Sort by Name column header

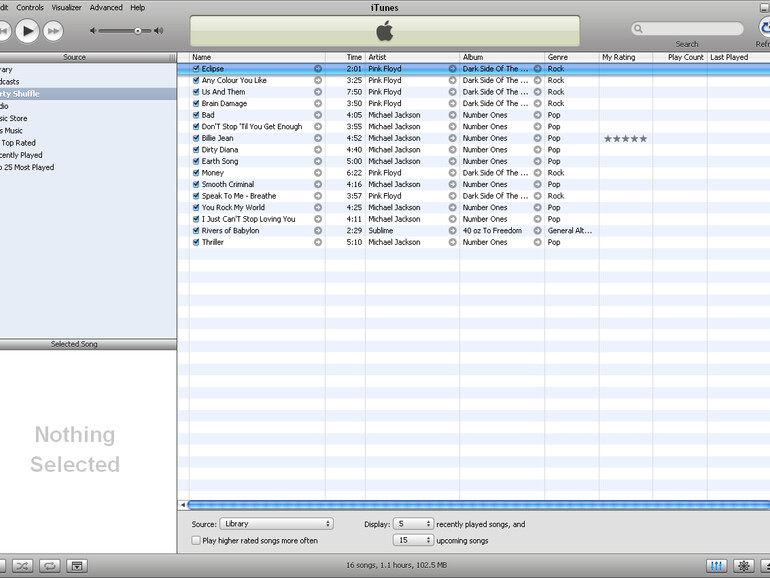(257, 57)
